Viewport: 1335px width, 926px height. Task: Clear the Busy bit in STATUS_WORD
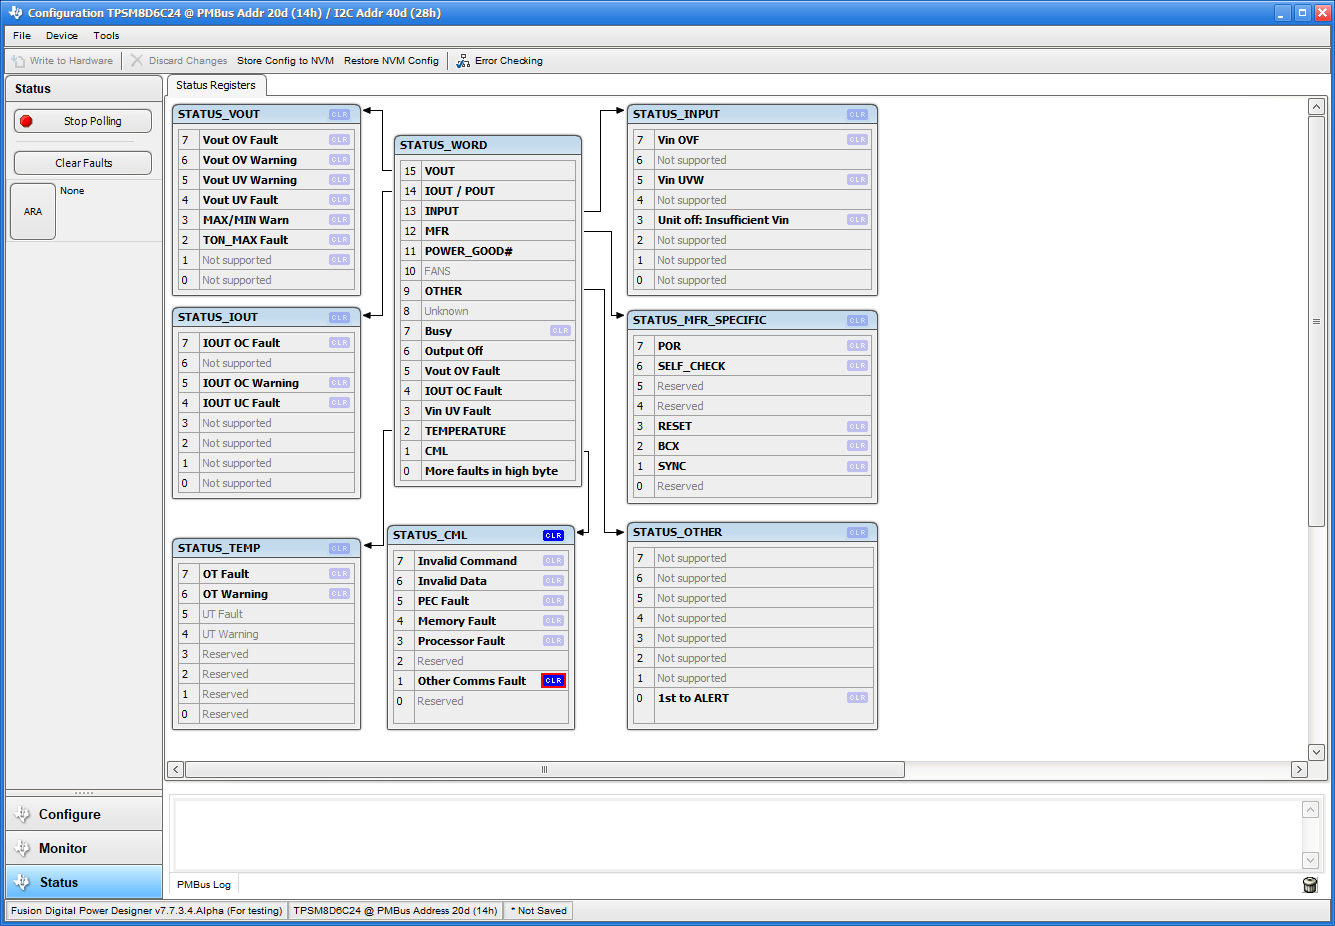(560, 331)
